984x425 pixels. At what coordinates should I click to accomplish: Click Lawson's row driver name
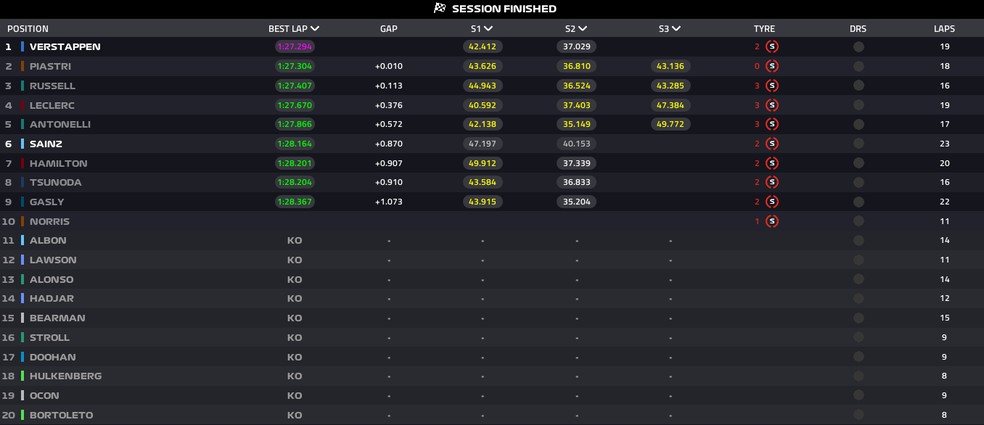tap(53, 260)
